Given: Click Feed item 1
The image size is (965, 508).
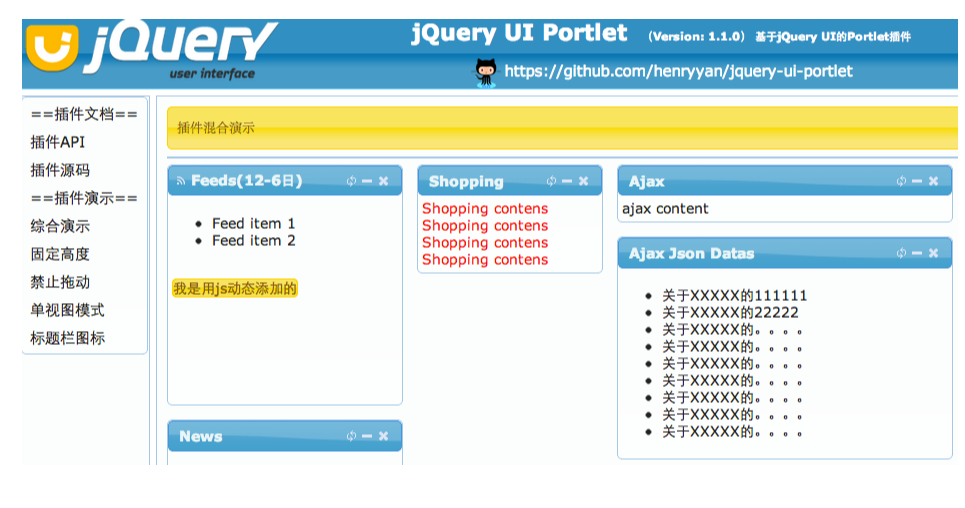Looking at the screenshot, I should (254, 224).
